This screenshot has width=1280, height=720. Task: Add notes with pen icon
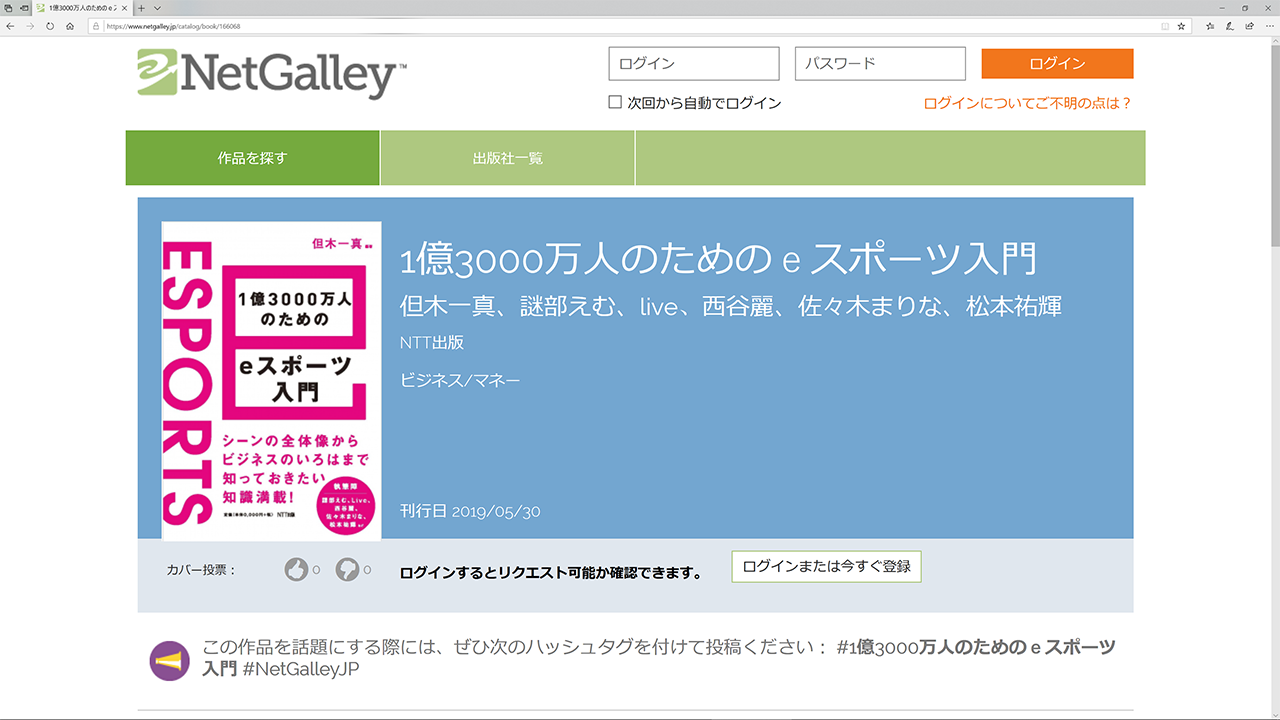click(1229, 26)
